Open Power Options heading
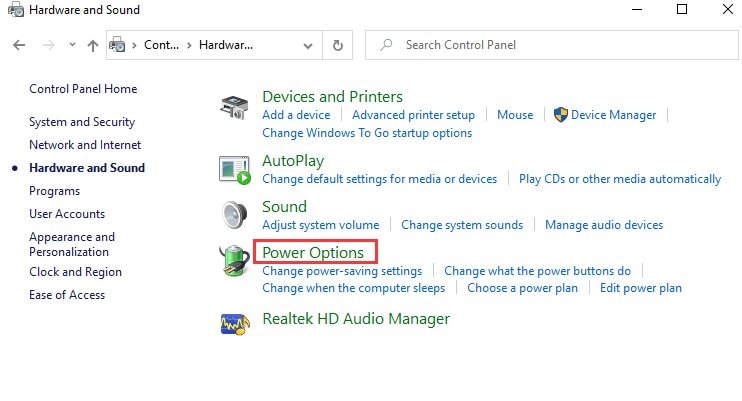The width and height of the screenshot is (742, 401). coord(313,253)
